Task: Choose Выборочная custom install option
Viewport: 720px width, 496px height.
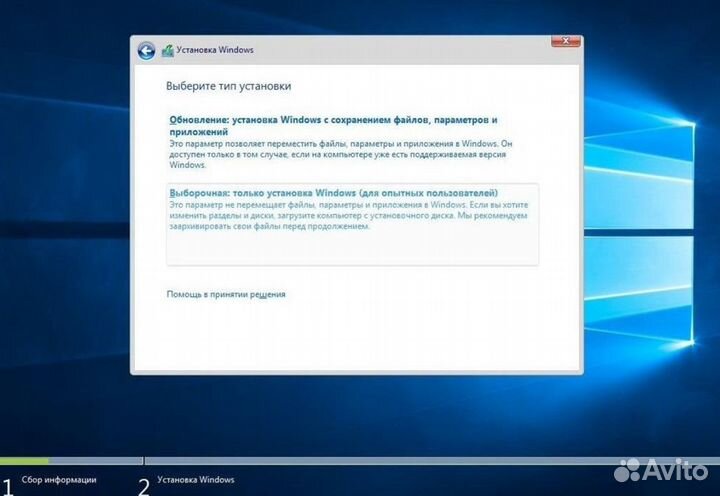Action: pyautogui.click(x=353, y=225)
